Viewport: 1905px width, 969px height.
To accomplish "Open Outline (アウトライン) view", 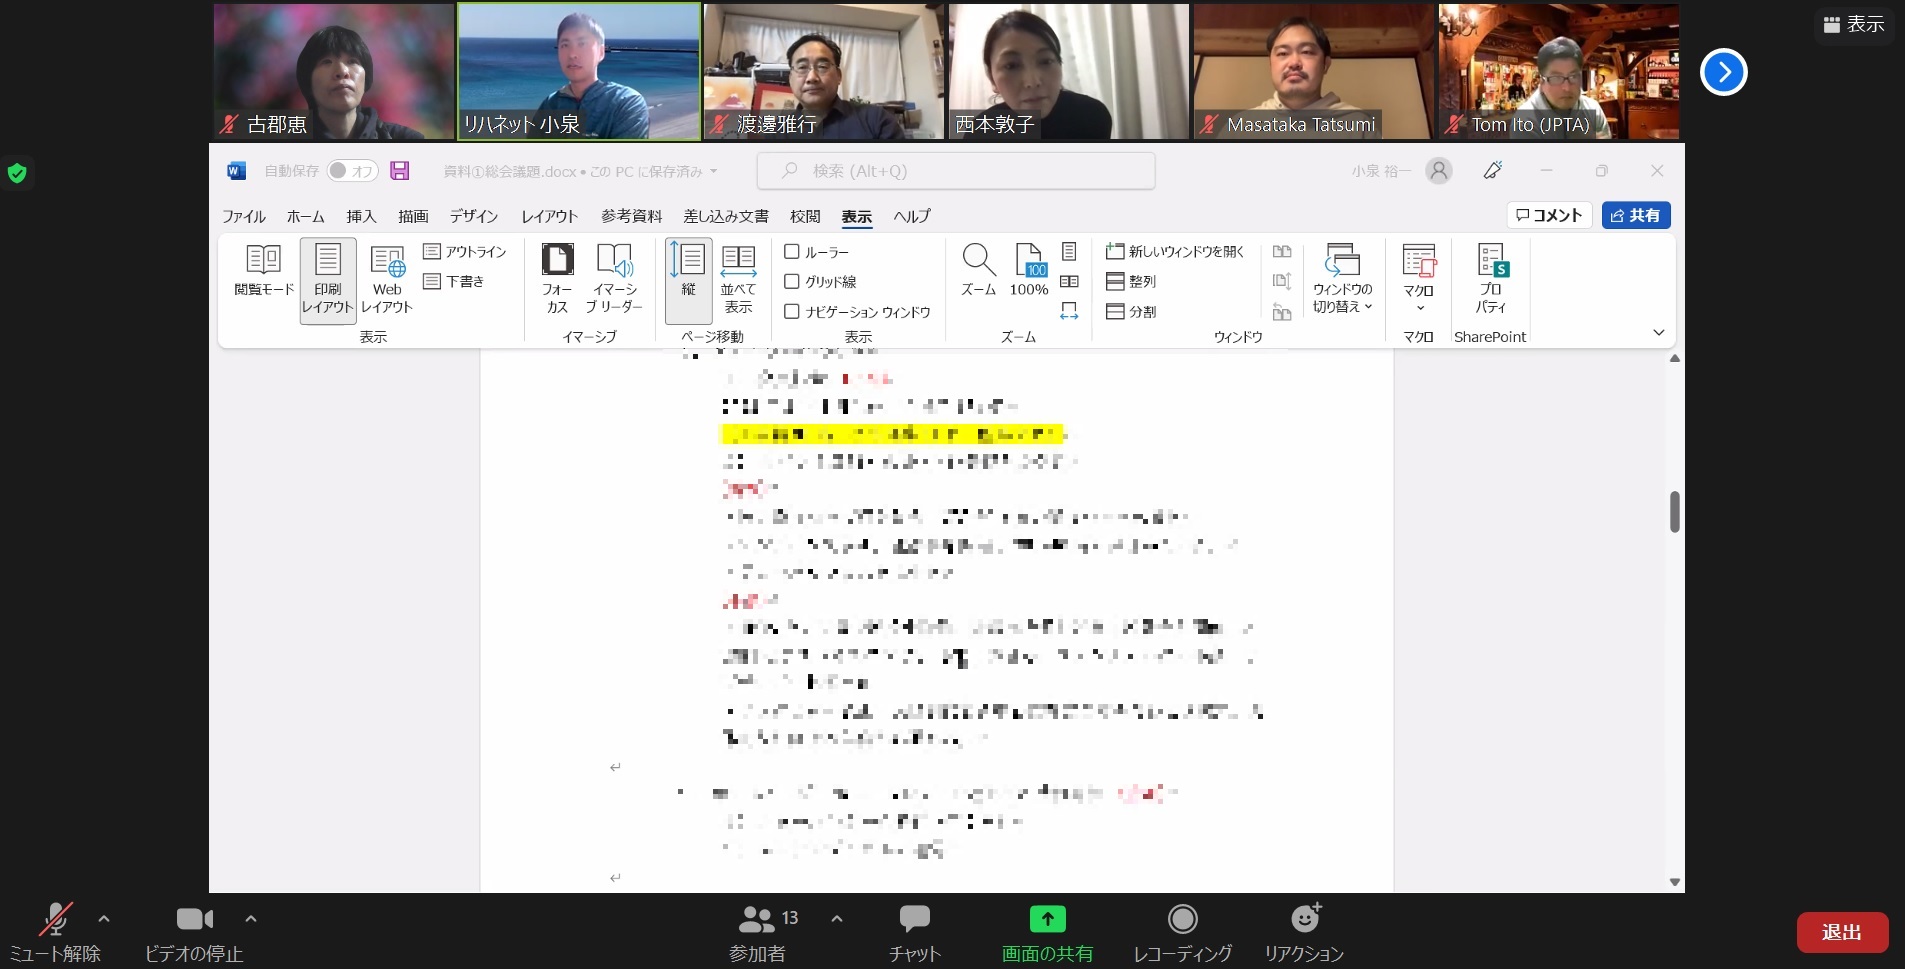I will tap(465, 252).
